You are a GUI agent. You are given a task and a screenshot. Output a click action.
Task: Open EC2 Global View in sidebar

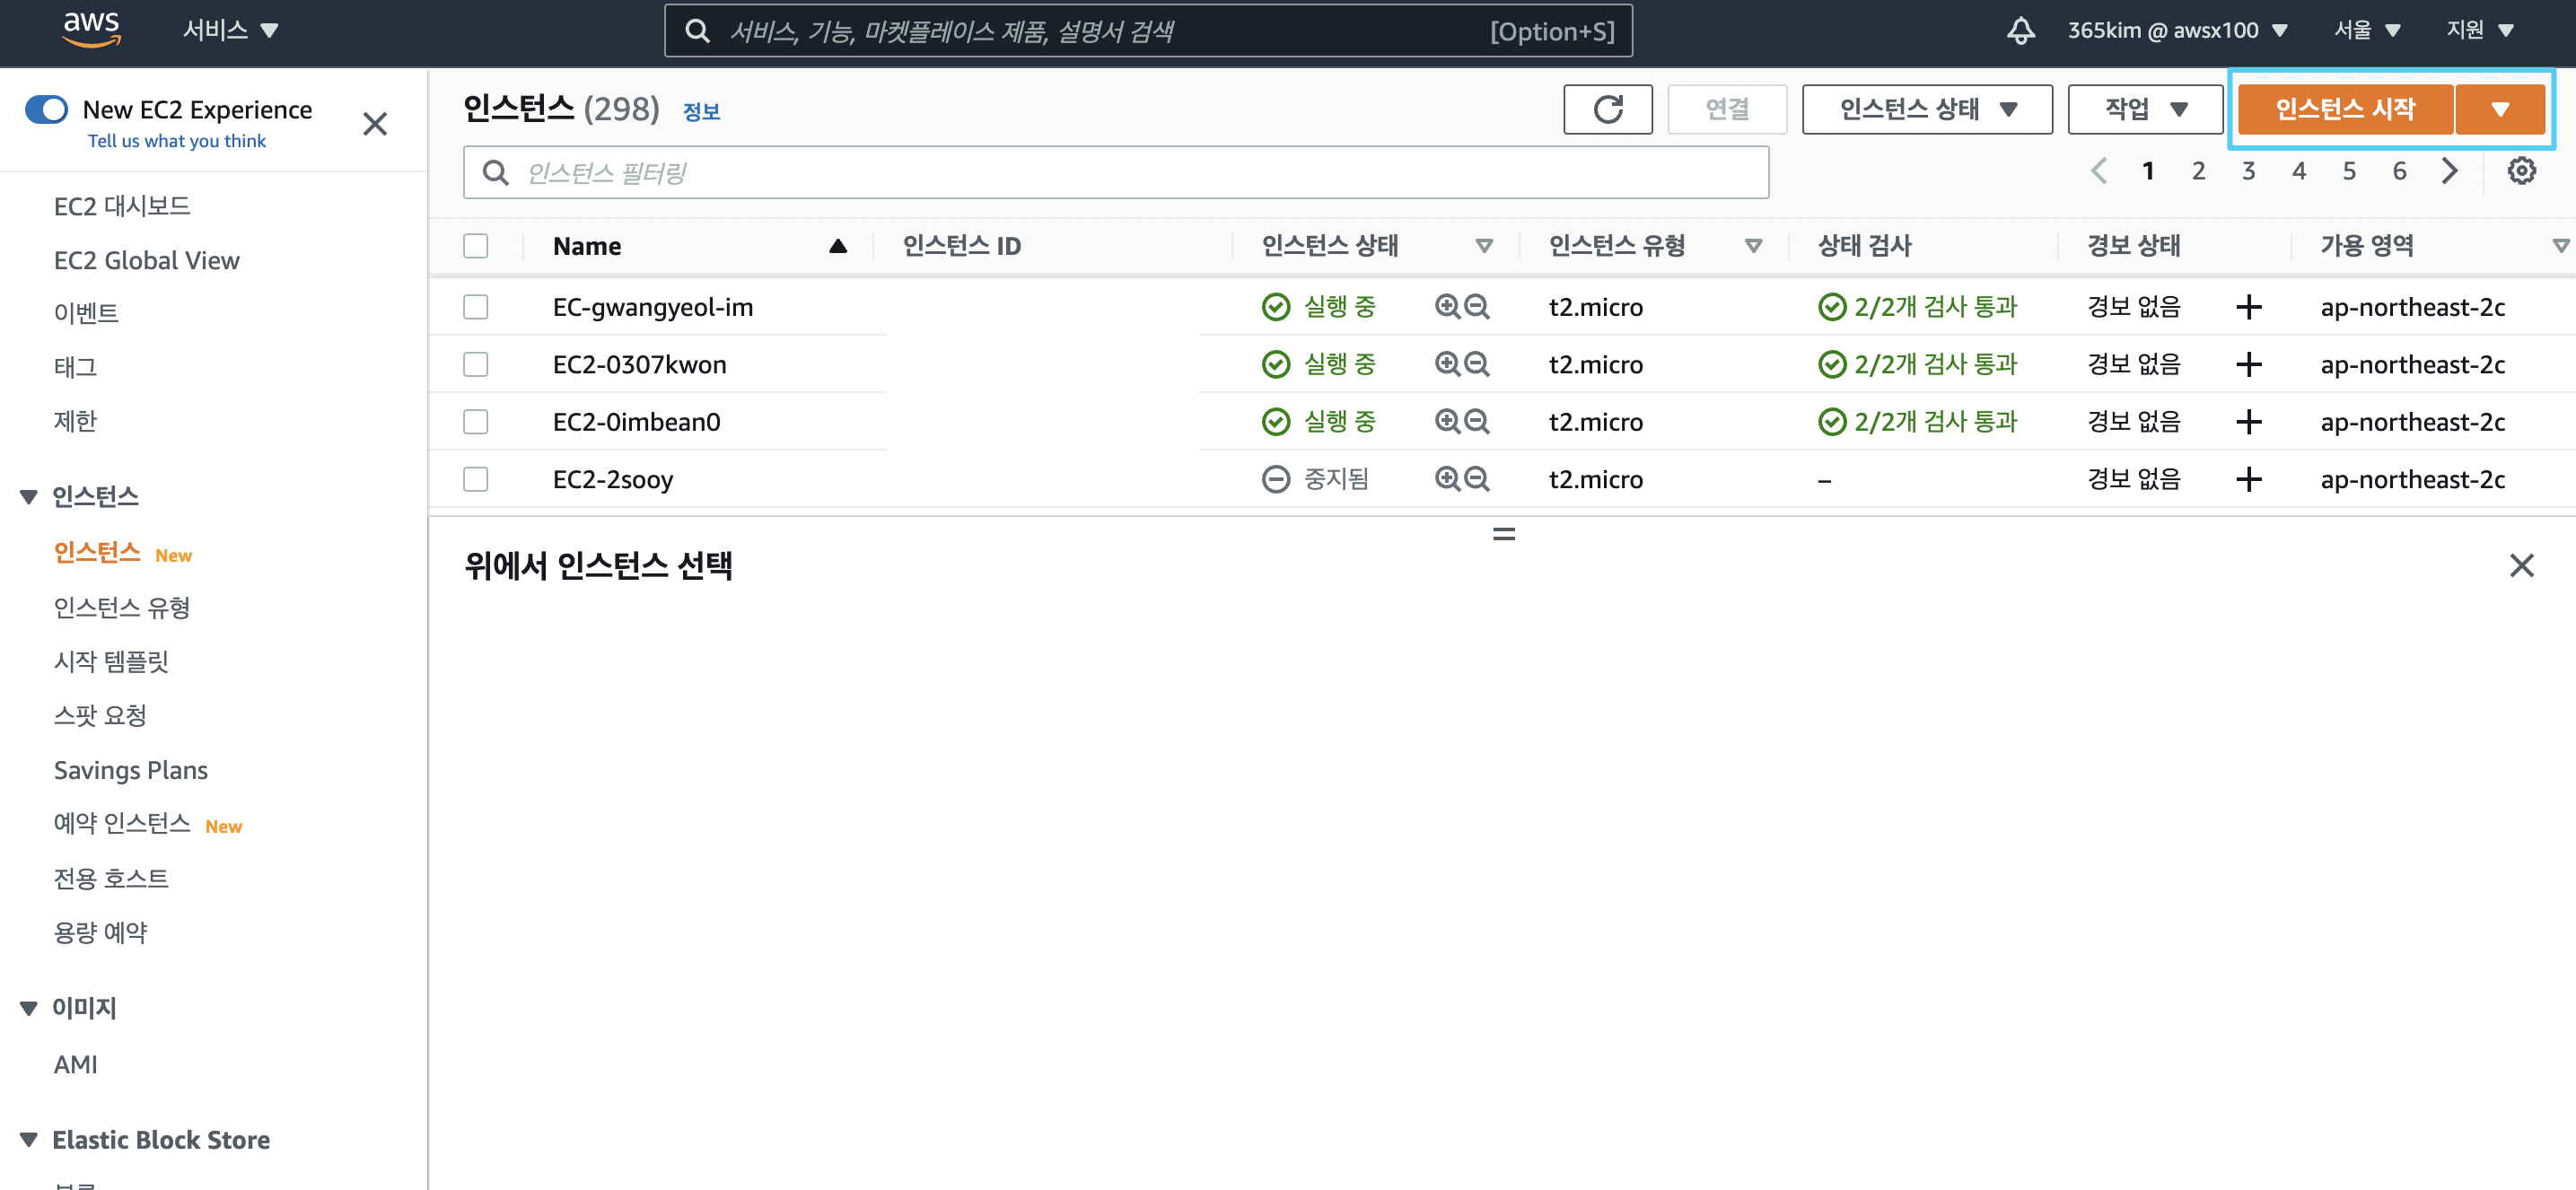click(x=146, y=261)
